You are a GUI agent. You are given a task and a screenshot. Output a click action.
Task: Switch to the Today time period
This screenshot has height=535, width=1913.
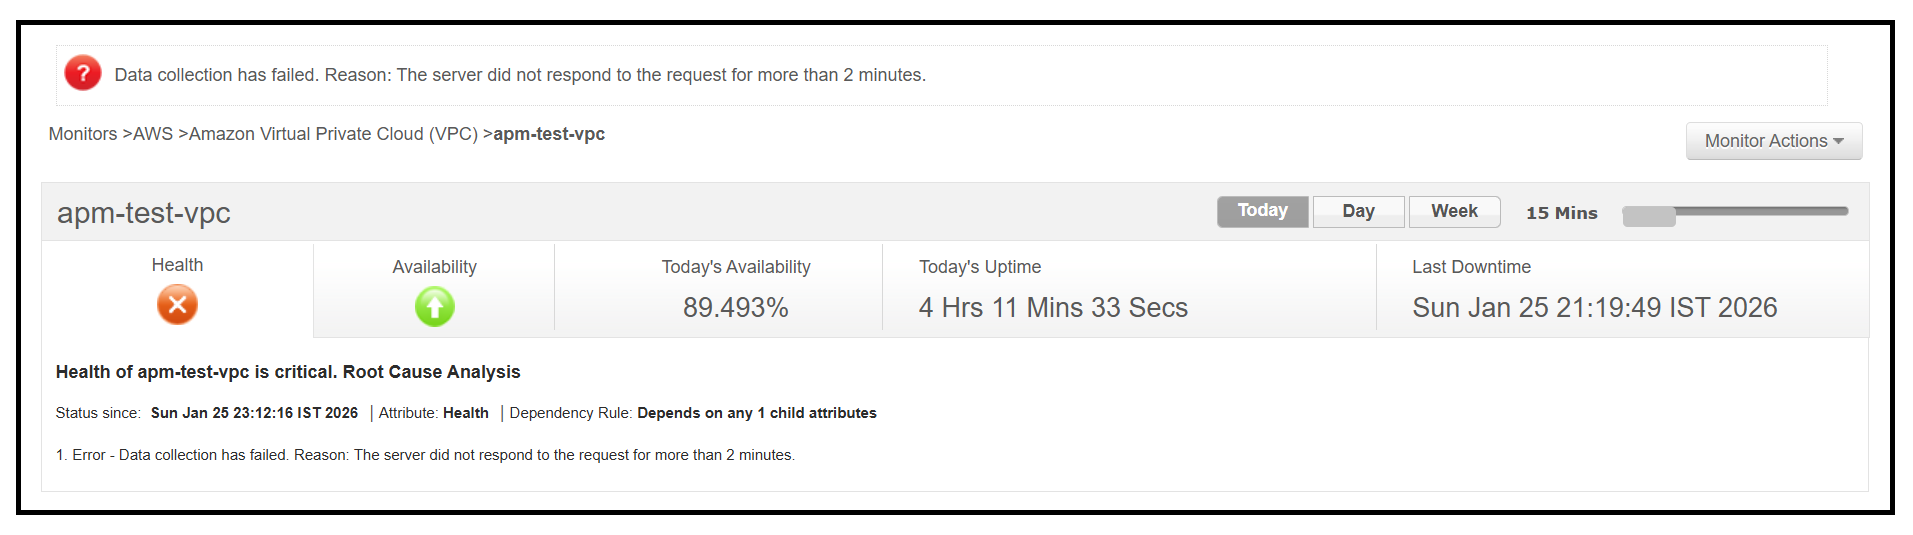pos(1262,211)
